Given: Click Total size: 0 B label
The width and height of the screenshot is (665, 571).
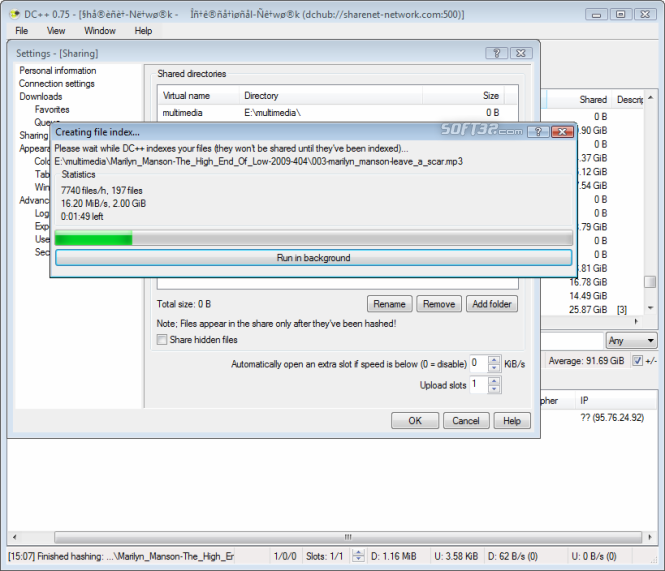Looking at the screenshot, I should [184, 304].
